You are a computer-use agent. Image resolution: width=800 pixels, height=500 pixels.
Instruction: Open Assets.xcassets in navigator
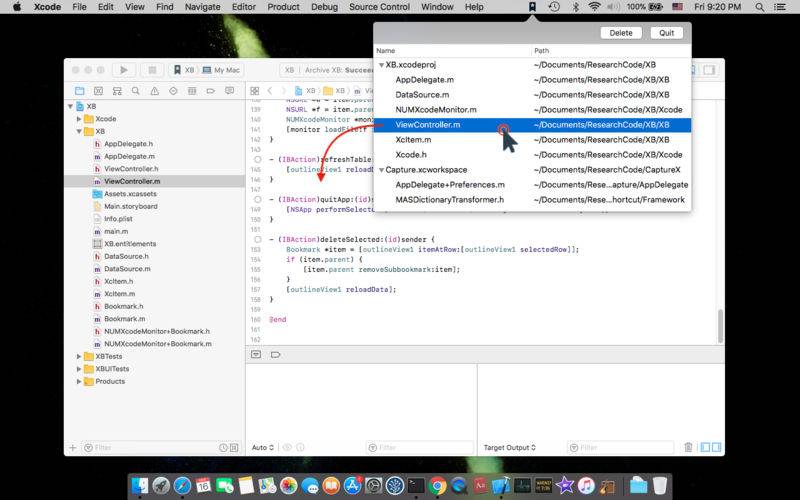130,194
